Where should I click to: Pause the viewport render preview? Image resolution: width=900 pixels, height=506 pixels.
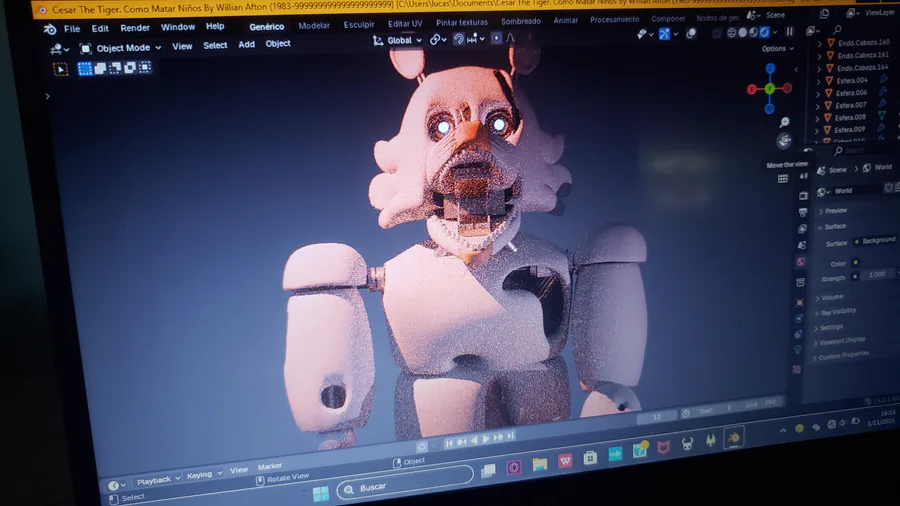790,32
